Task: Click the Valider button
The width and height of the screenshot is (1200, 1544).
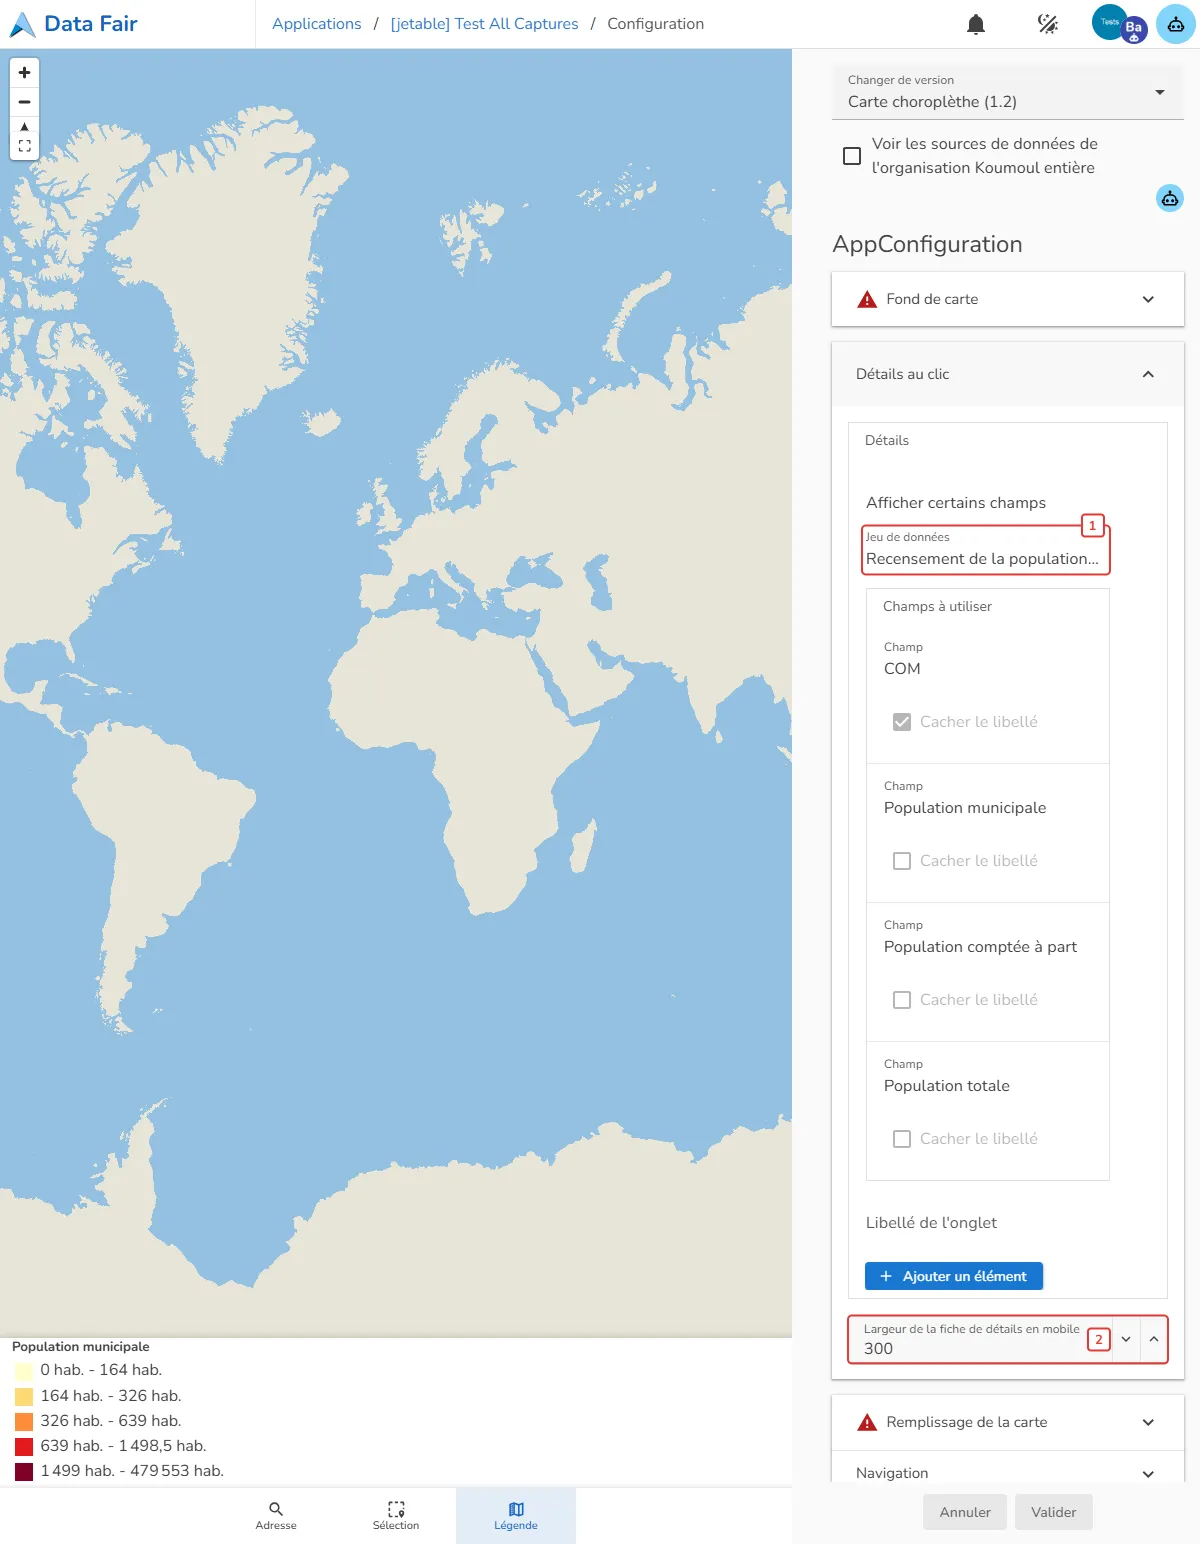Action: (1054, 1512)
